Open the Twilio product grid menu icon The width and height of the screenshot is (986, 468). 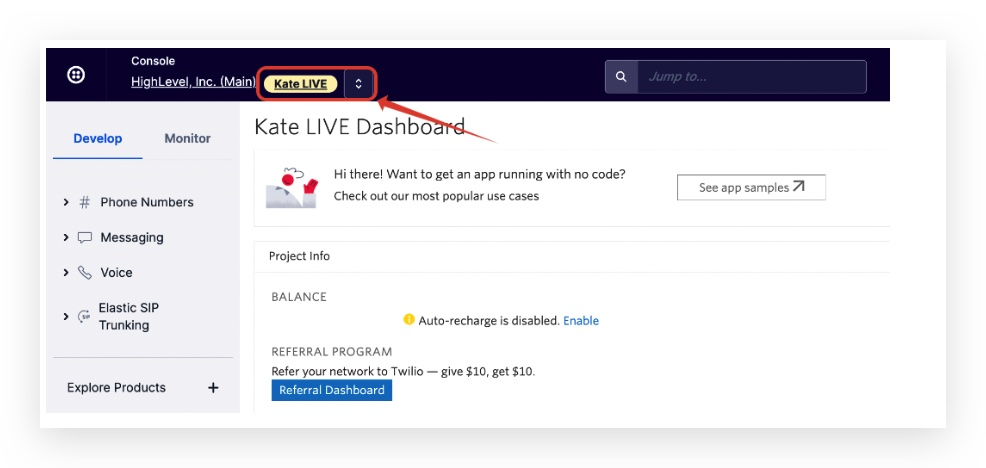click(x=76, y=75)
